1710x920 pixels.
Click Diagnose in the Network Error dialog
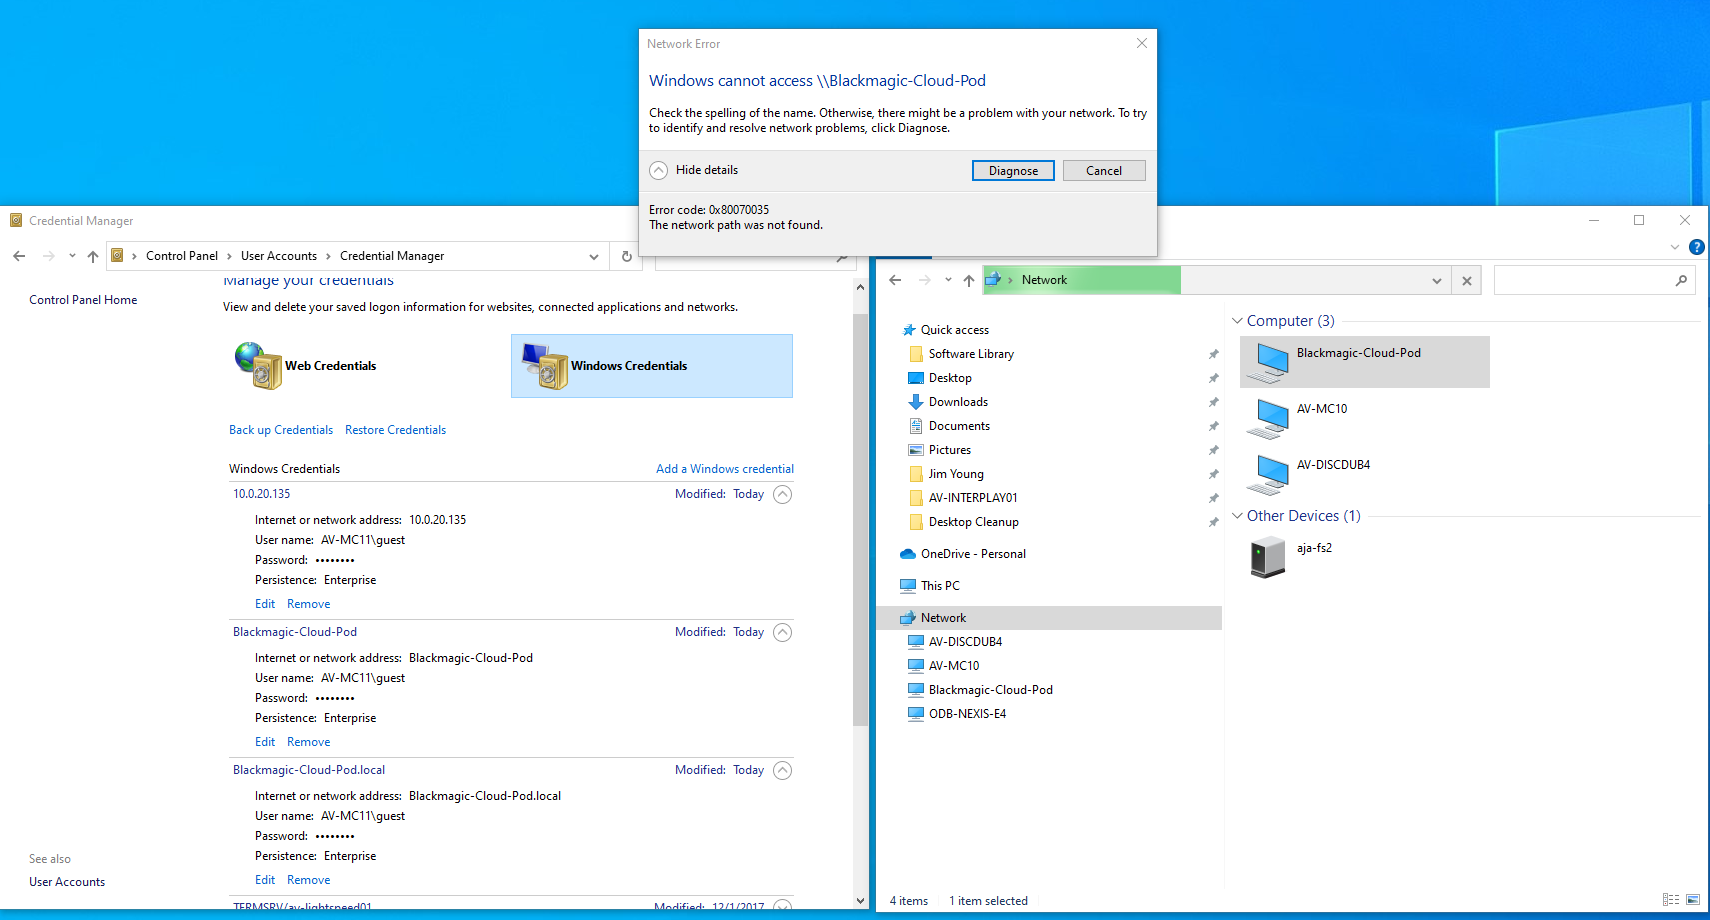pyautogui.click(x=1013, y=171)
